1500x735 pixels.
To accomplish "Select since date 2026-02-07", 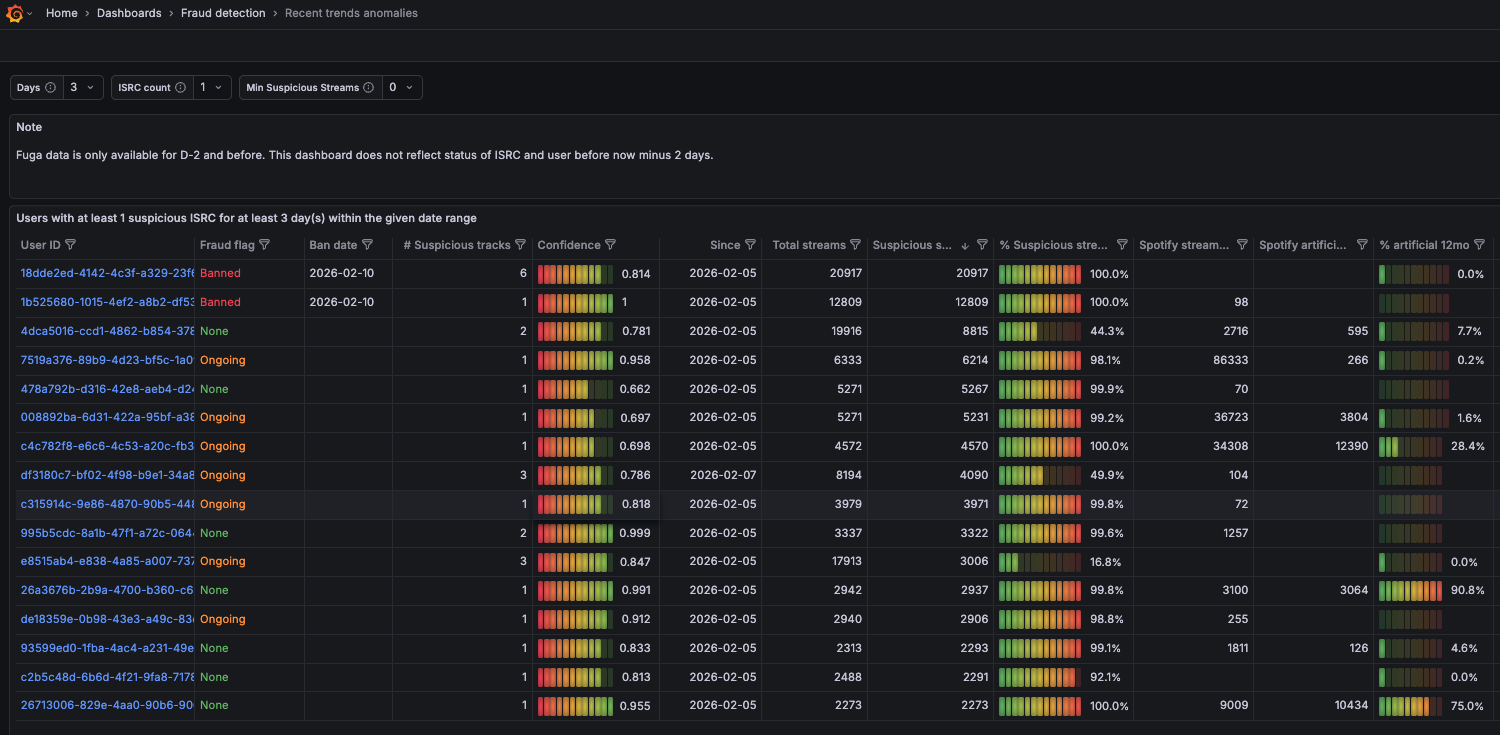I will 723,475.
